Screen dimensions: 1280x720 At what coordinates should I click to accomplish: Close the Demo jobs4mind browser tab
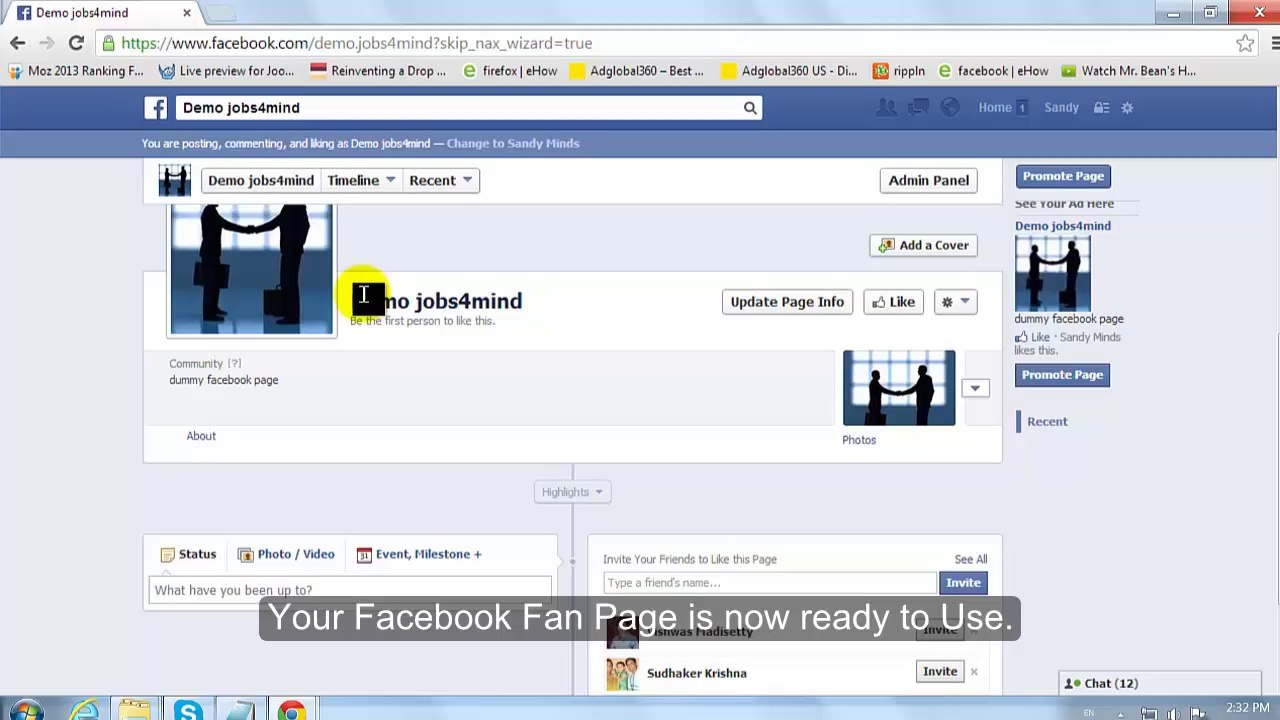(x=186, y=13)
